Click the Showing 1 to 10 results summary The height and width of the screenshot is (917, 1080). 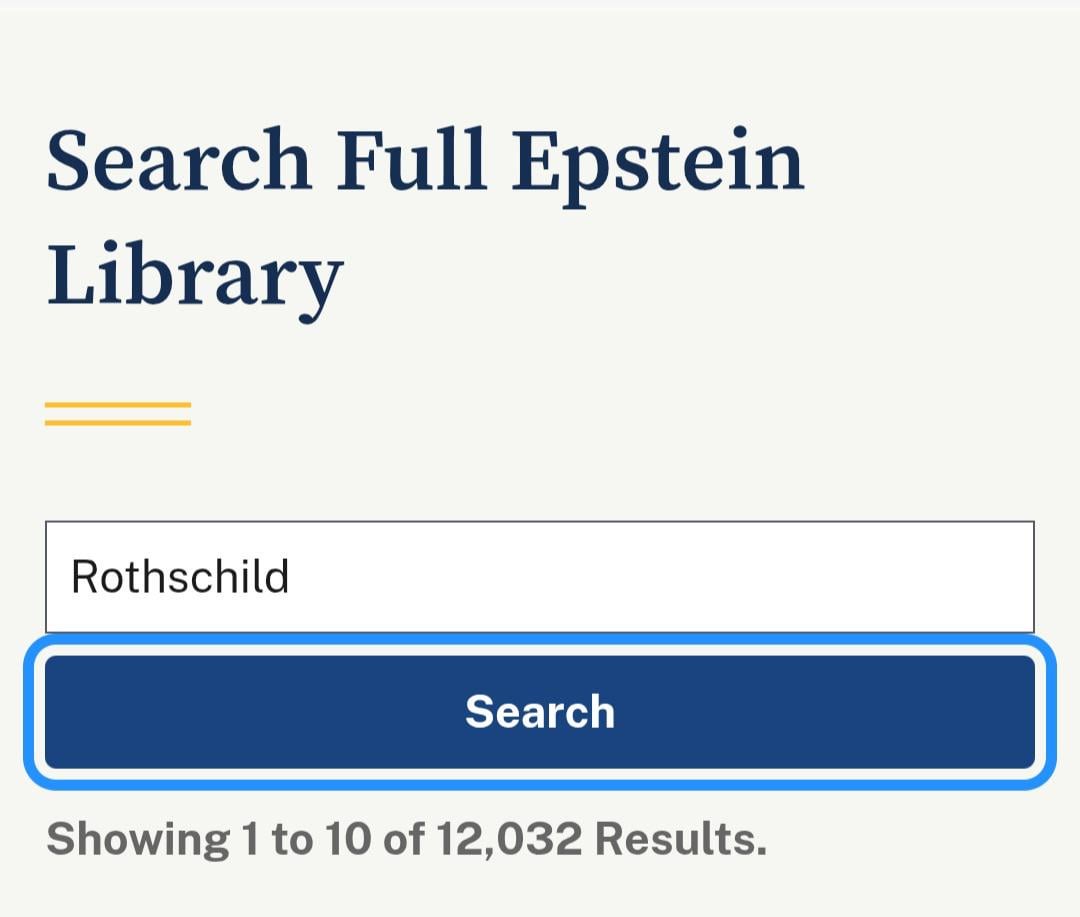406,839
